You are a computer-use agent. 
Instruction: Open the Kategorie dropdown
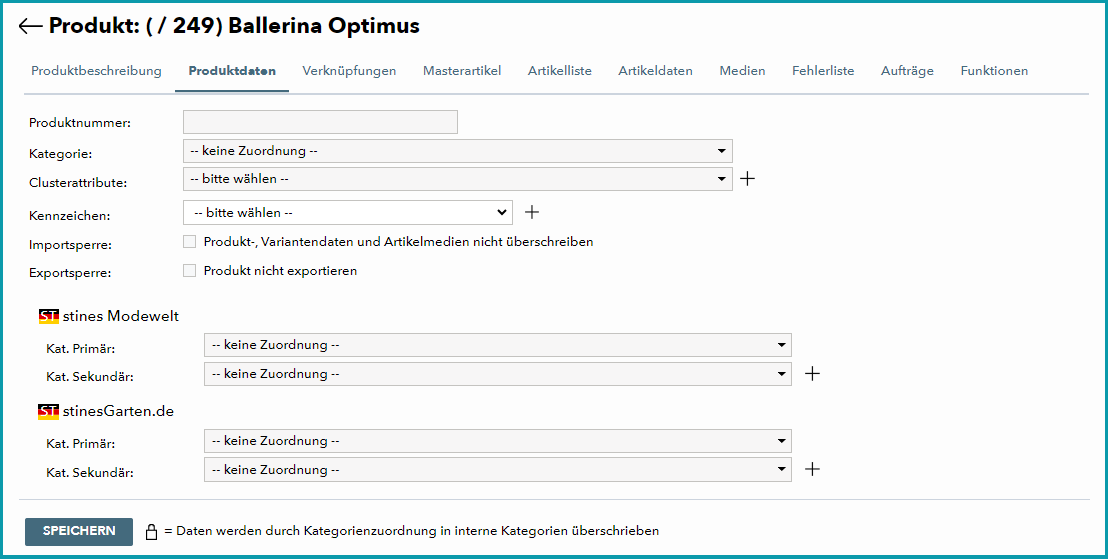[x=458, y=151]
